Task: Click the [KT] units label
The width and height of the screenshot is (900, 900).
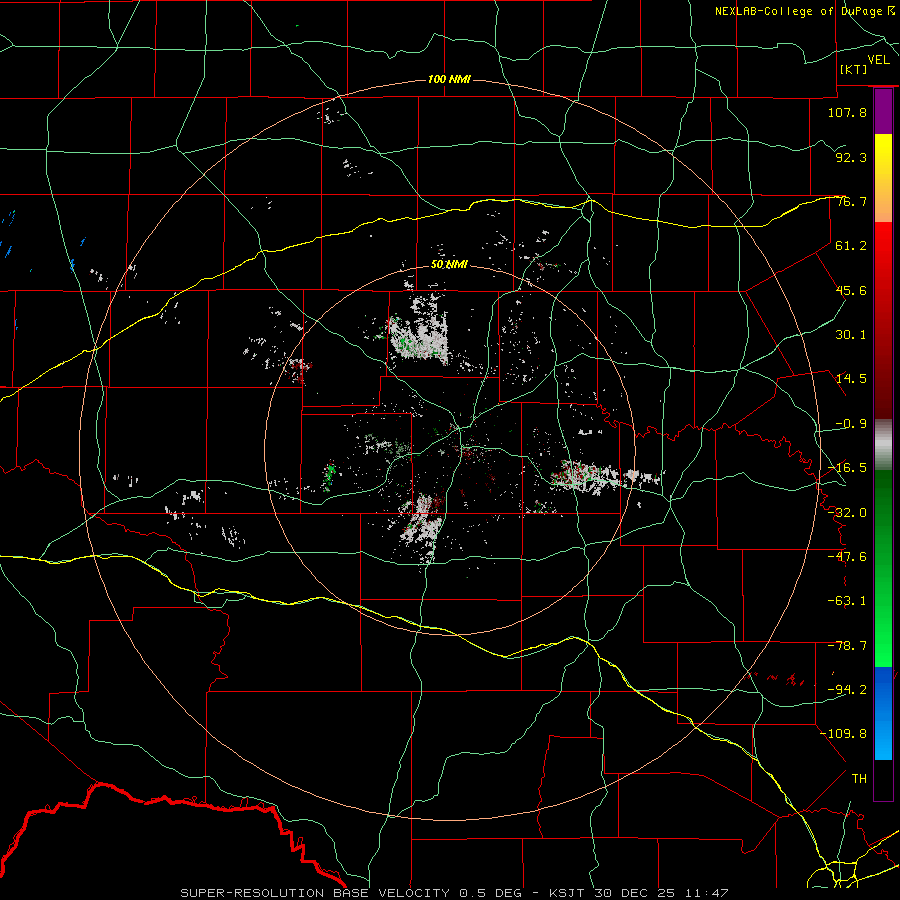Action: [x=854, y=69]
